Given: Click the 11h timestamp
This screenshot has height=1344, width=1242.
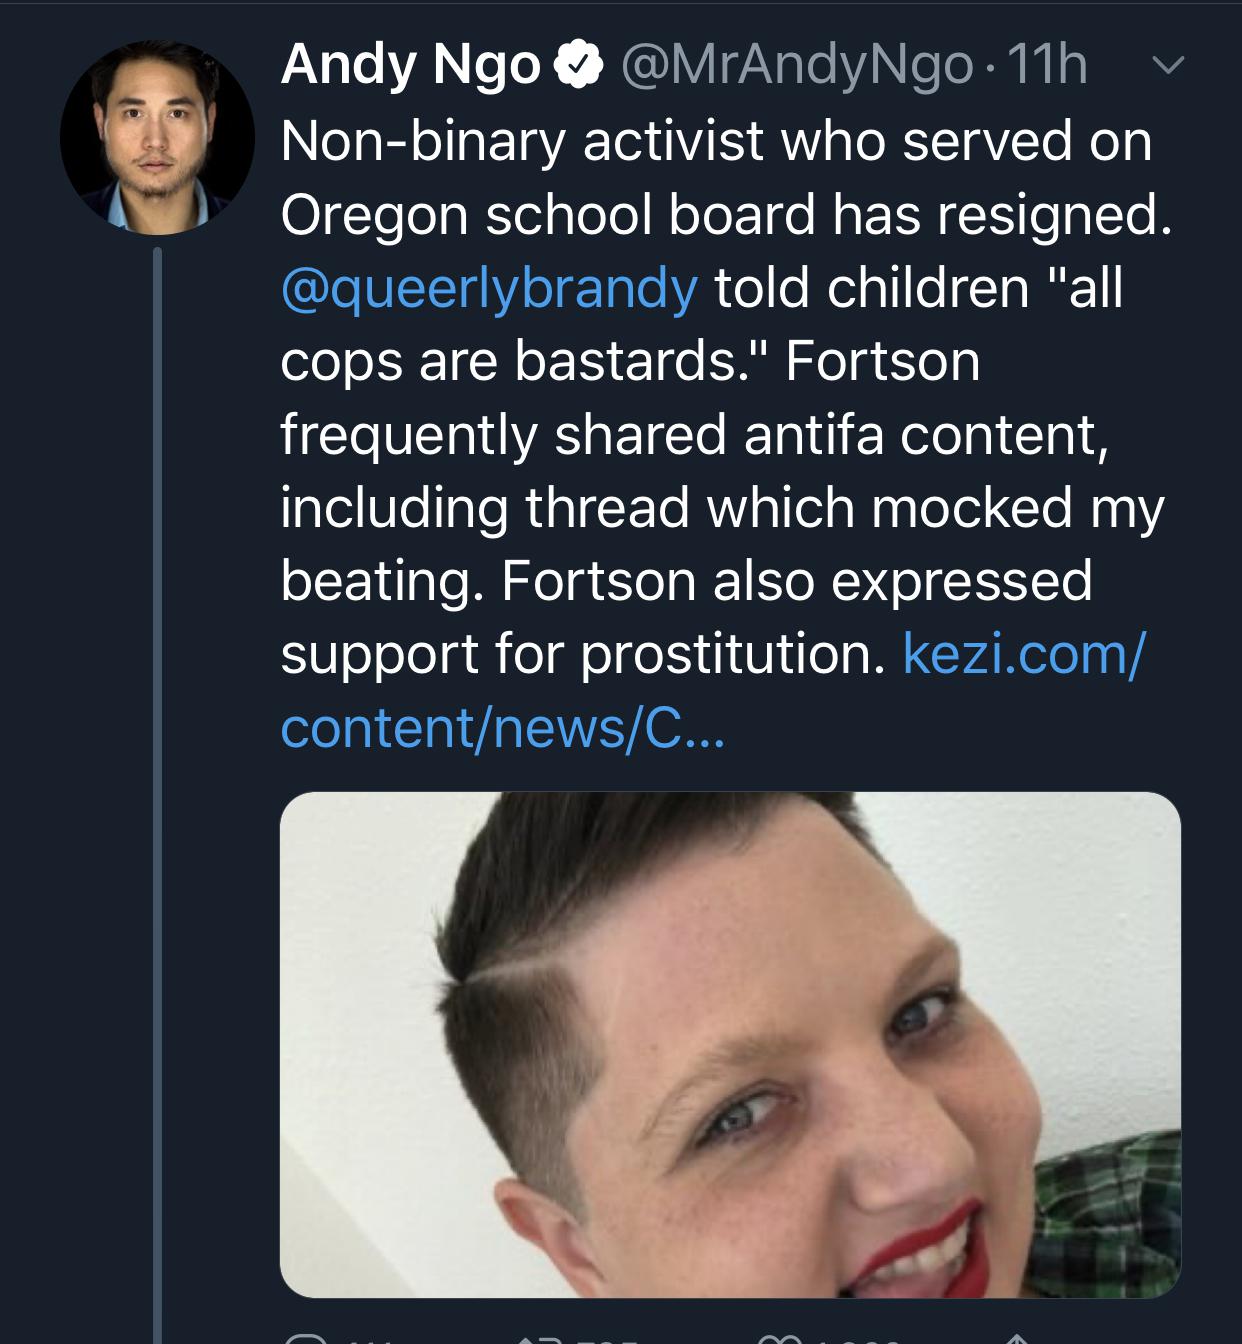Looking at the screenshot, I should coord(1047,66).
